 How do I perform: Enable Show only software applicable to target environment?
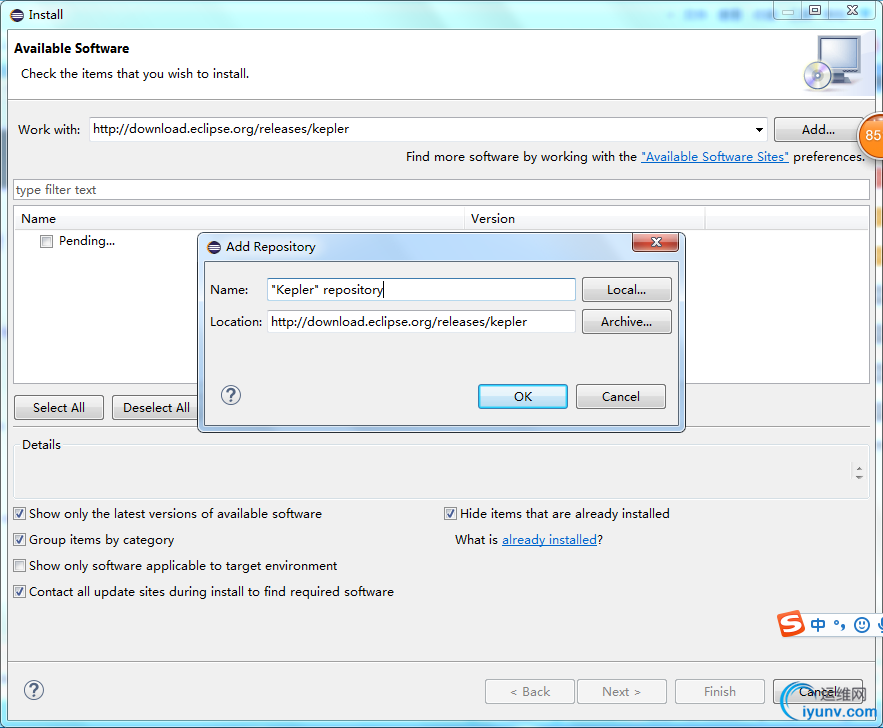point(20,565)
